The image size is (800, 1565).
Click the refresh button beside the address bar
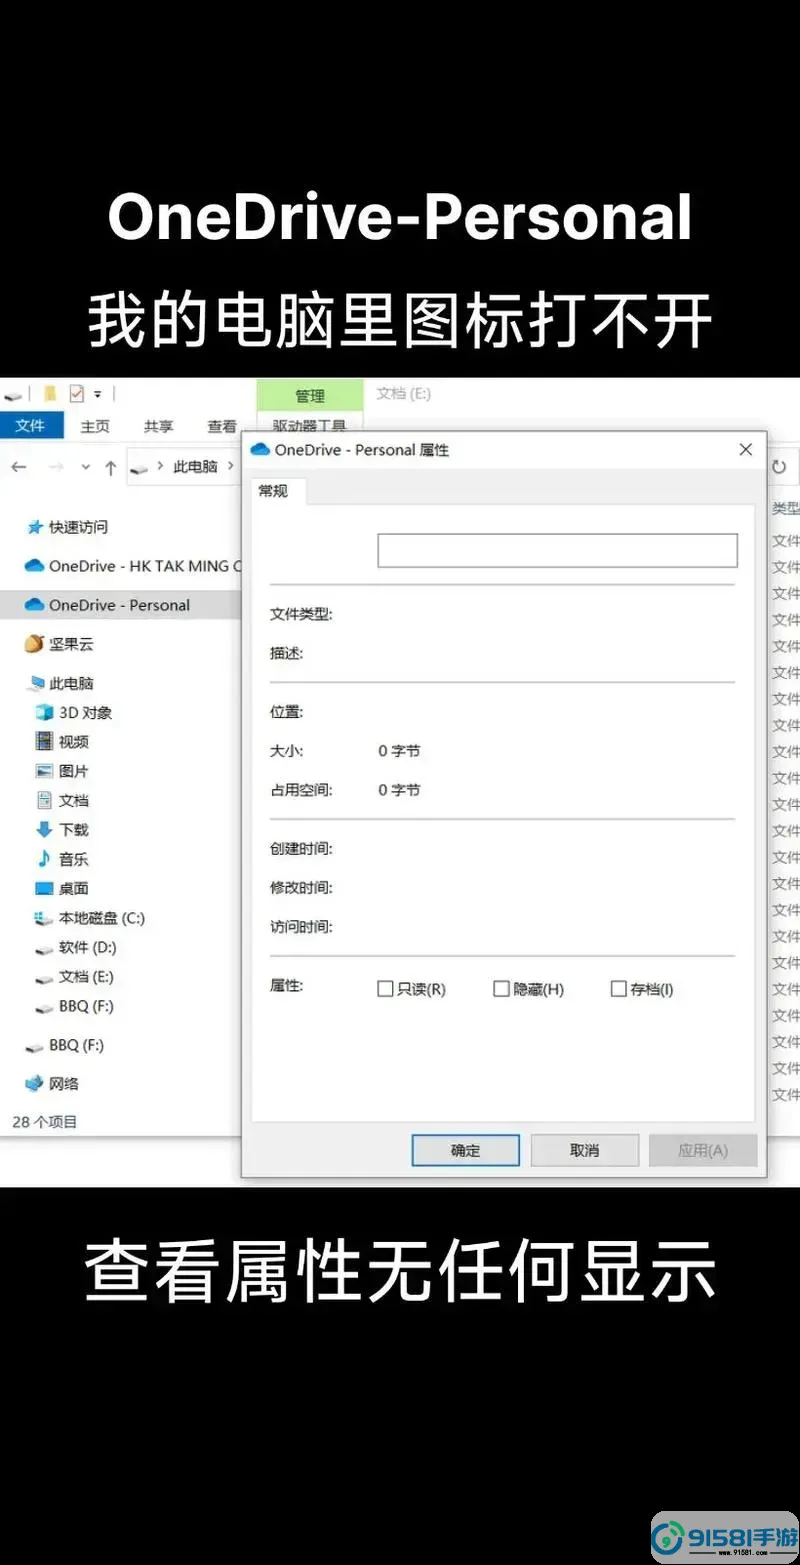tap(779, 467)
